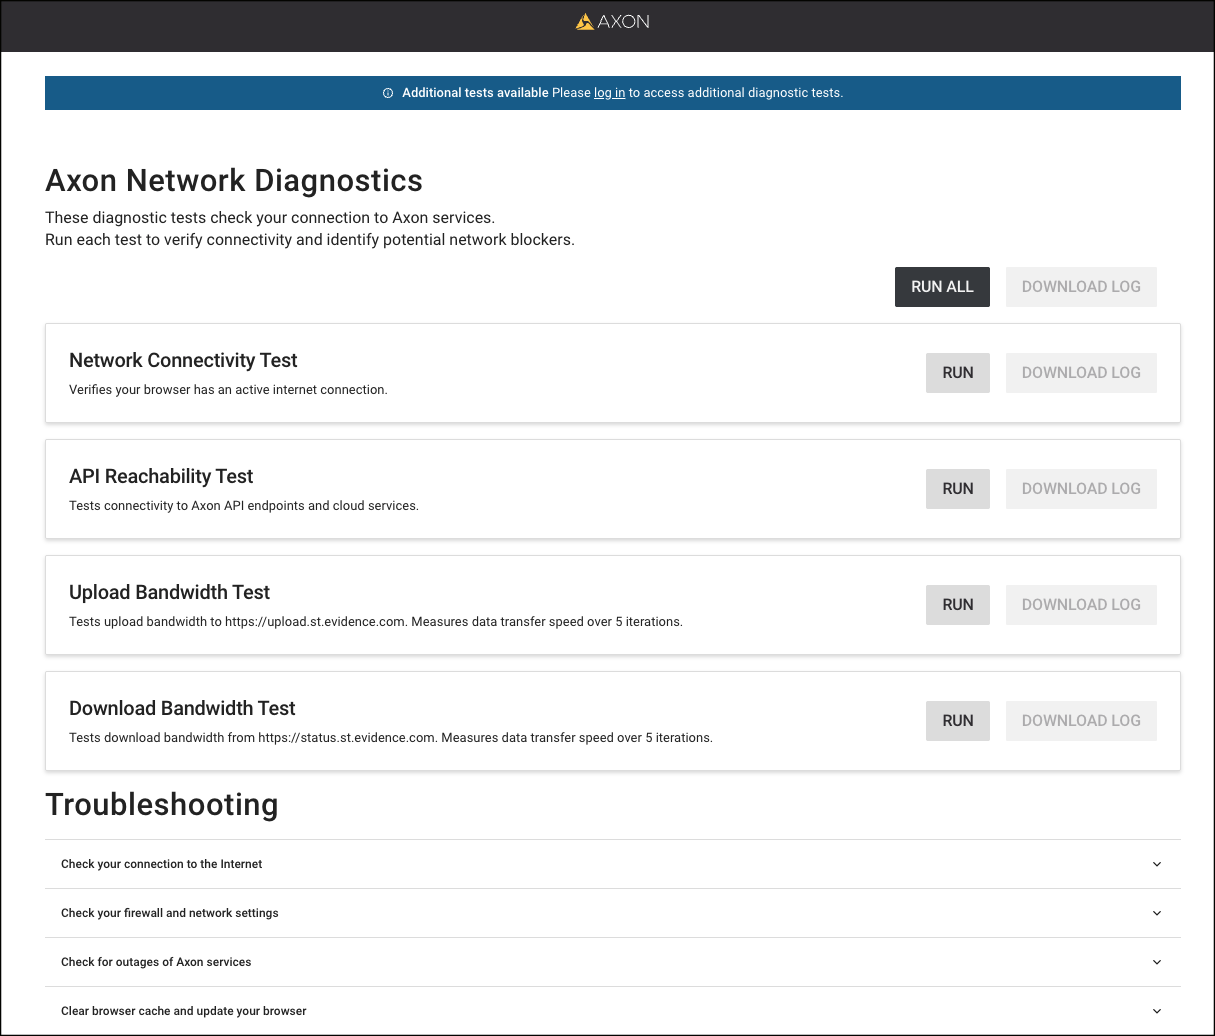1215x1036 pixels.
Task: Run the Network Connectivity Test
Action: [957, 373]
